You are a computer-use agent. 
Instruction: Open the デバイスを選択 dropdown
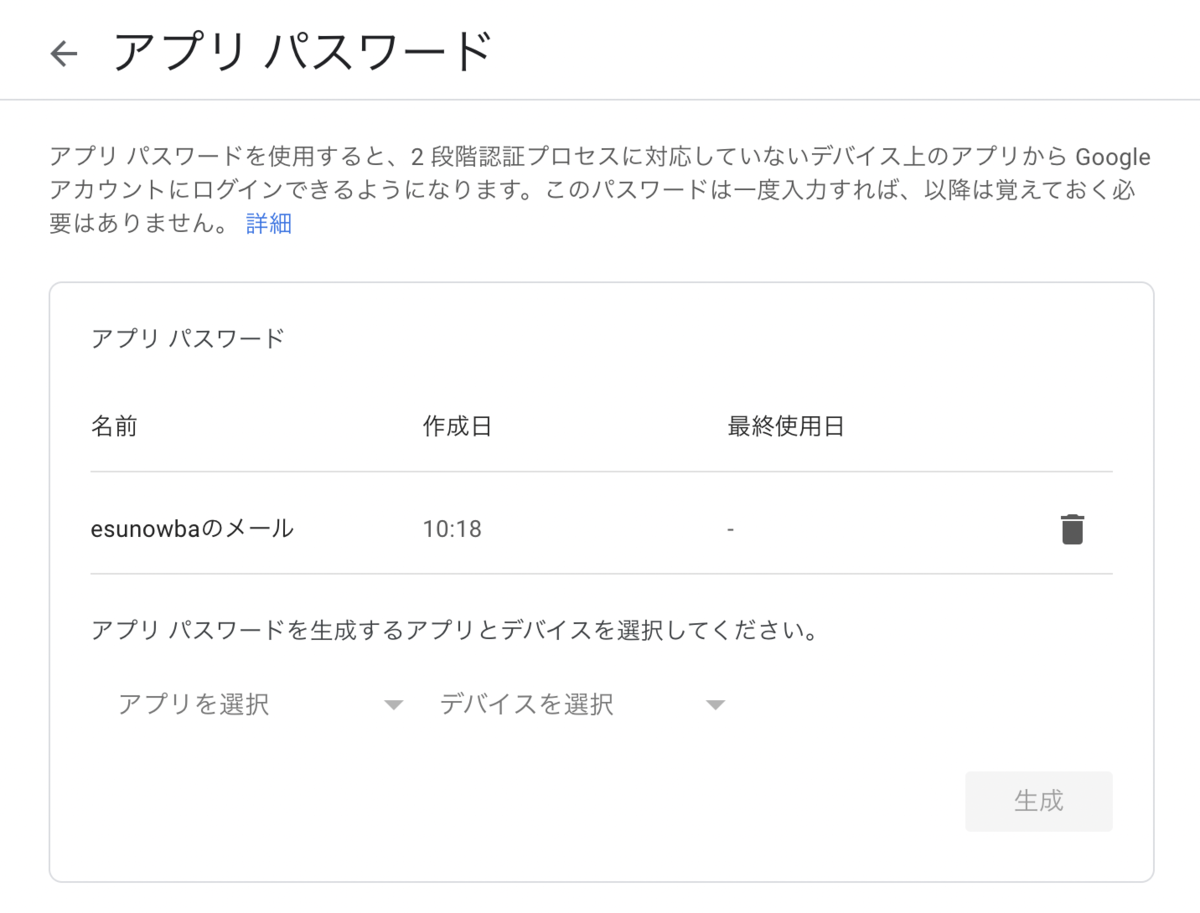pos(581,705)
